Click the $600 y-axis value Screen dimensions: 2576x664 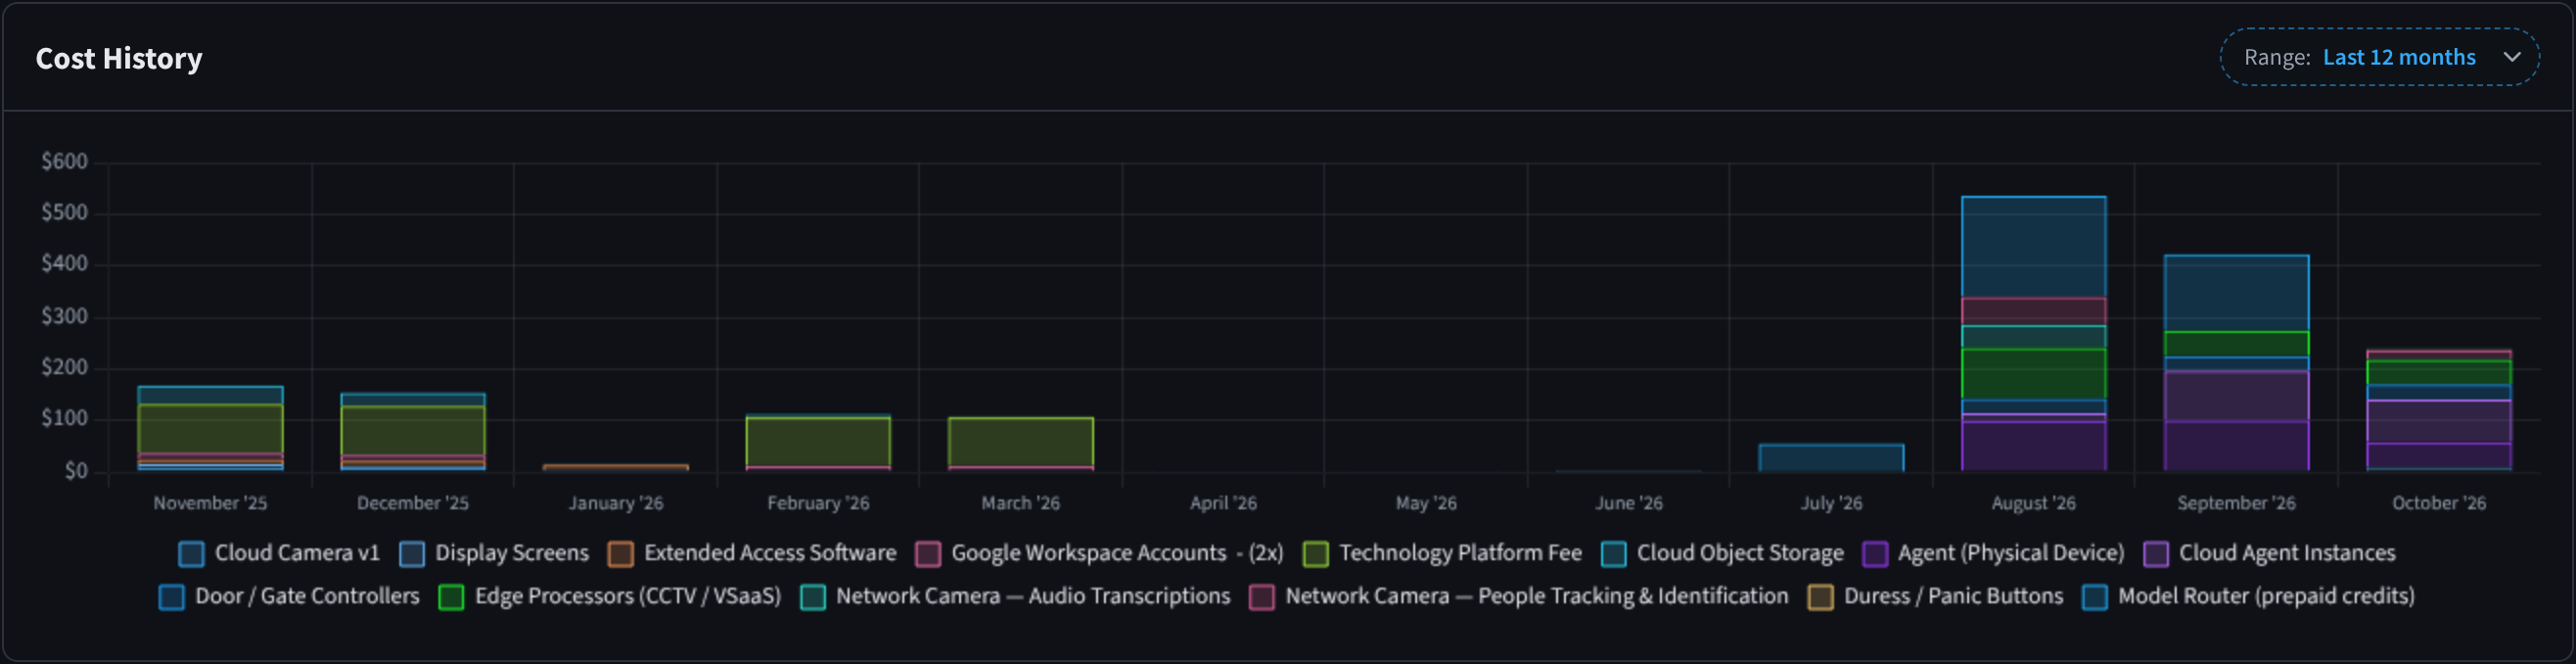[x=65, y=161]
